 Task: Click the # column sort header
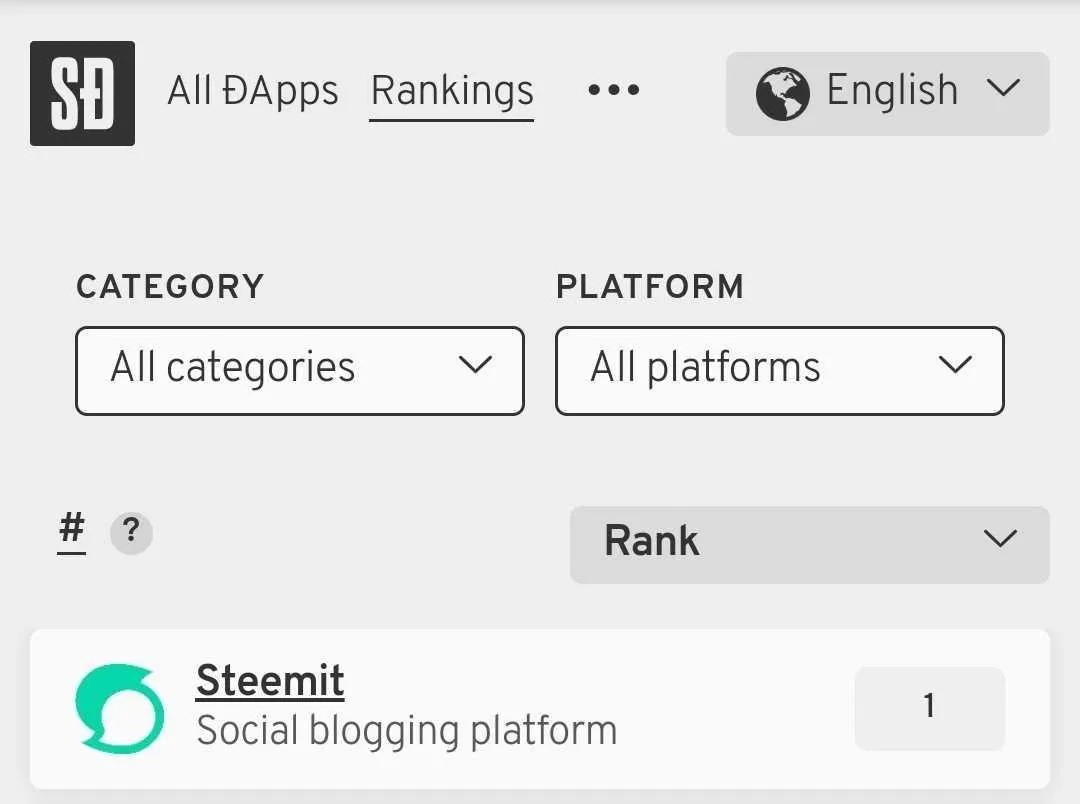pyautogui.click(x=72, y=530)
